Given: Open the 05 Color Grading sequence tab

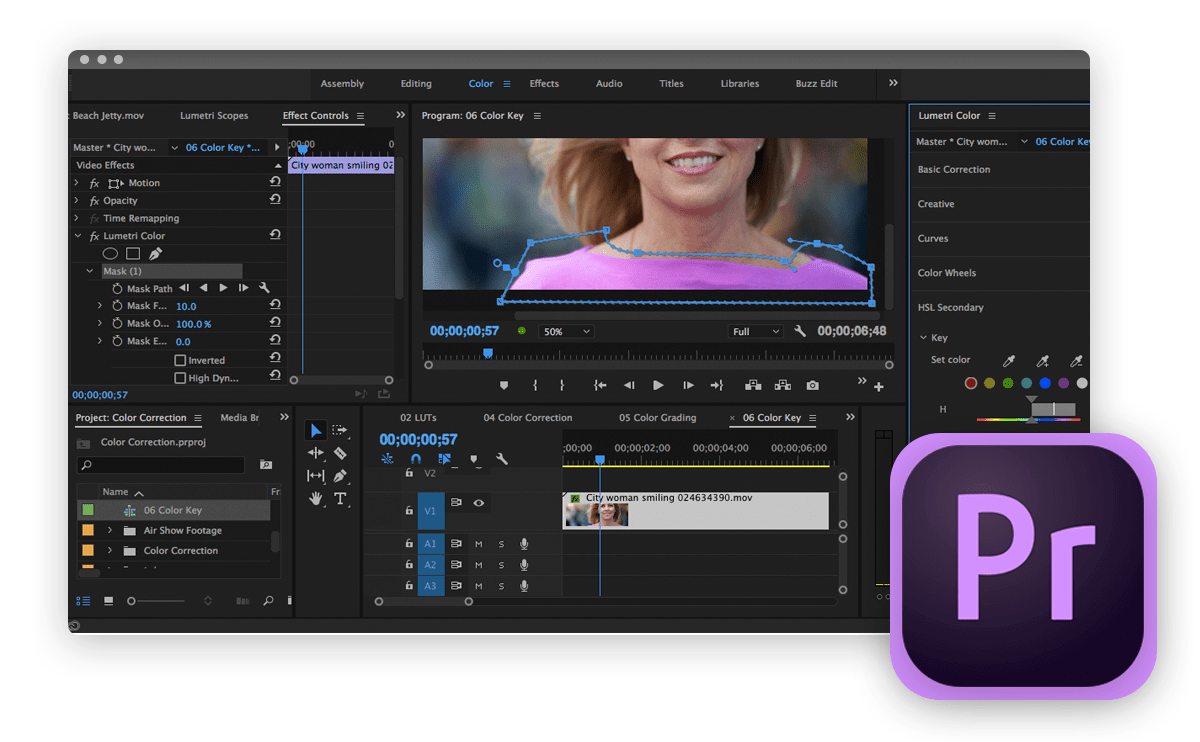Looking at the screenshot, I should pos(657,418).
